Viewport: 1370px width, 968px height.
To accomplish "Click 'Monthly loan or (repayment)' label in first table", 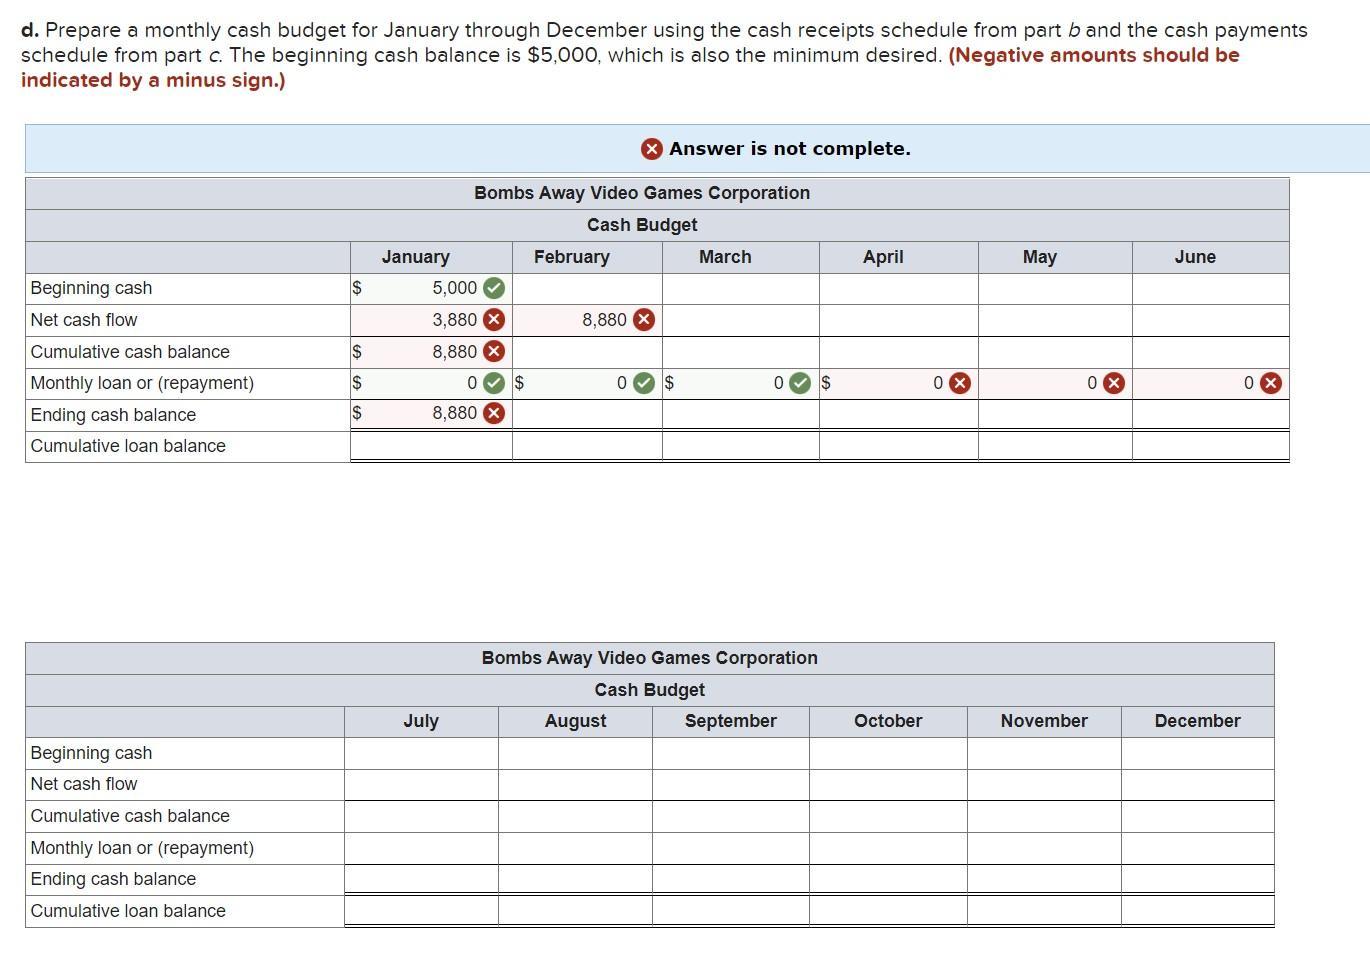I will tap(142, 383).
